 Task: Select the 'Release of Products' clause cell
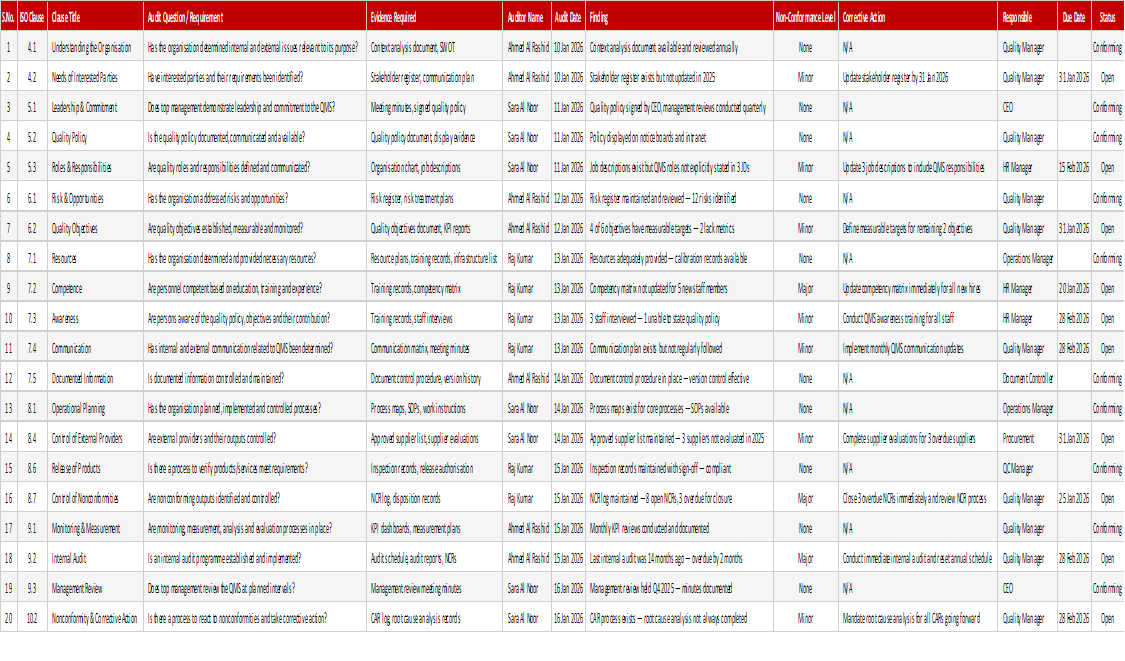pos(95,468)
